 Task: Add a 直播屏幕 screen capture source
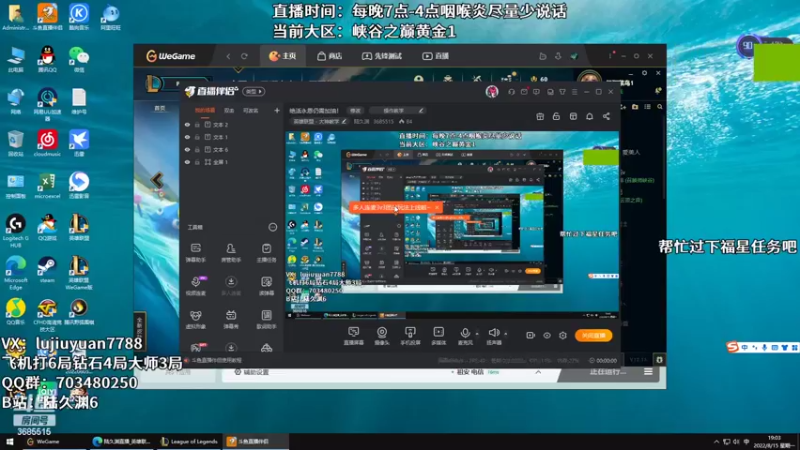tap(354, 336)
